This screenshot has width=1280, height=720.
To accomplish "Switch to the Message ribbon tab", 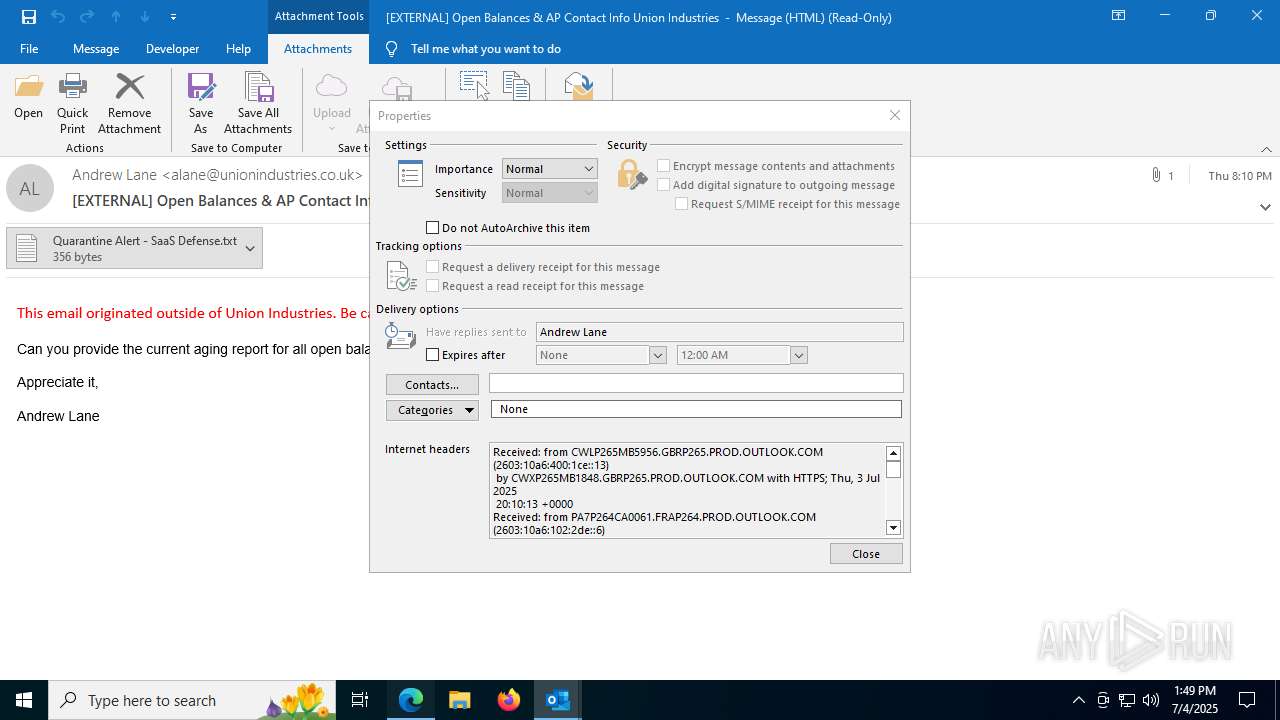I will point(96,49).
